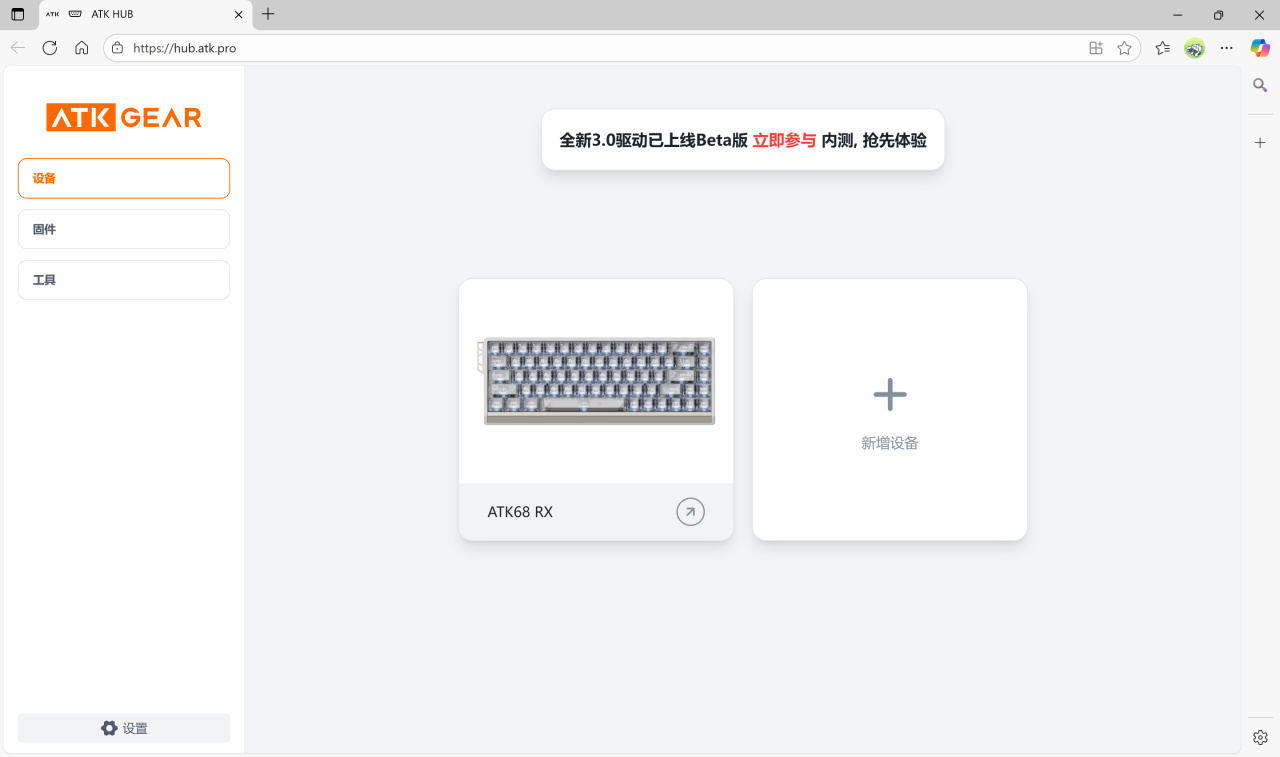Open the browser profile avatar
This screenshot has width=1280, height=757.
[x=1194, y=48]
